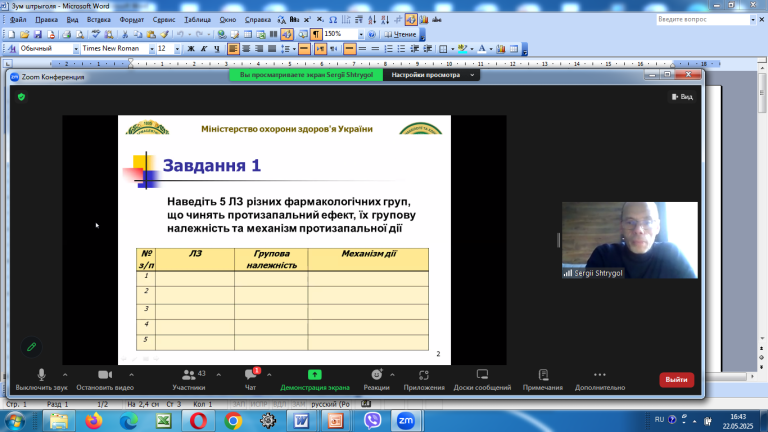Insert an Excel worksheet icon
This screenshot has height=432, width=768.
(x=261, y=34)
